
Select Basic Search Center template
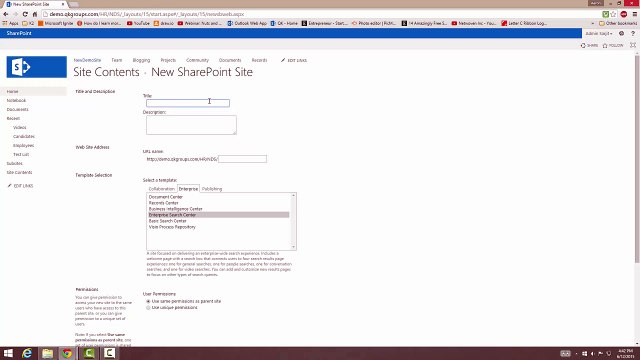[167, 221]
